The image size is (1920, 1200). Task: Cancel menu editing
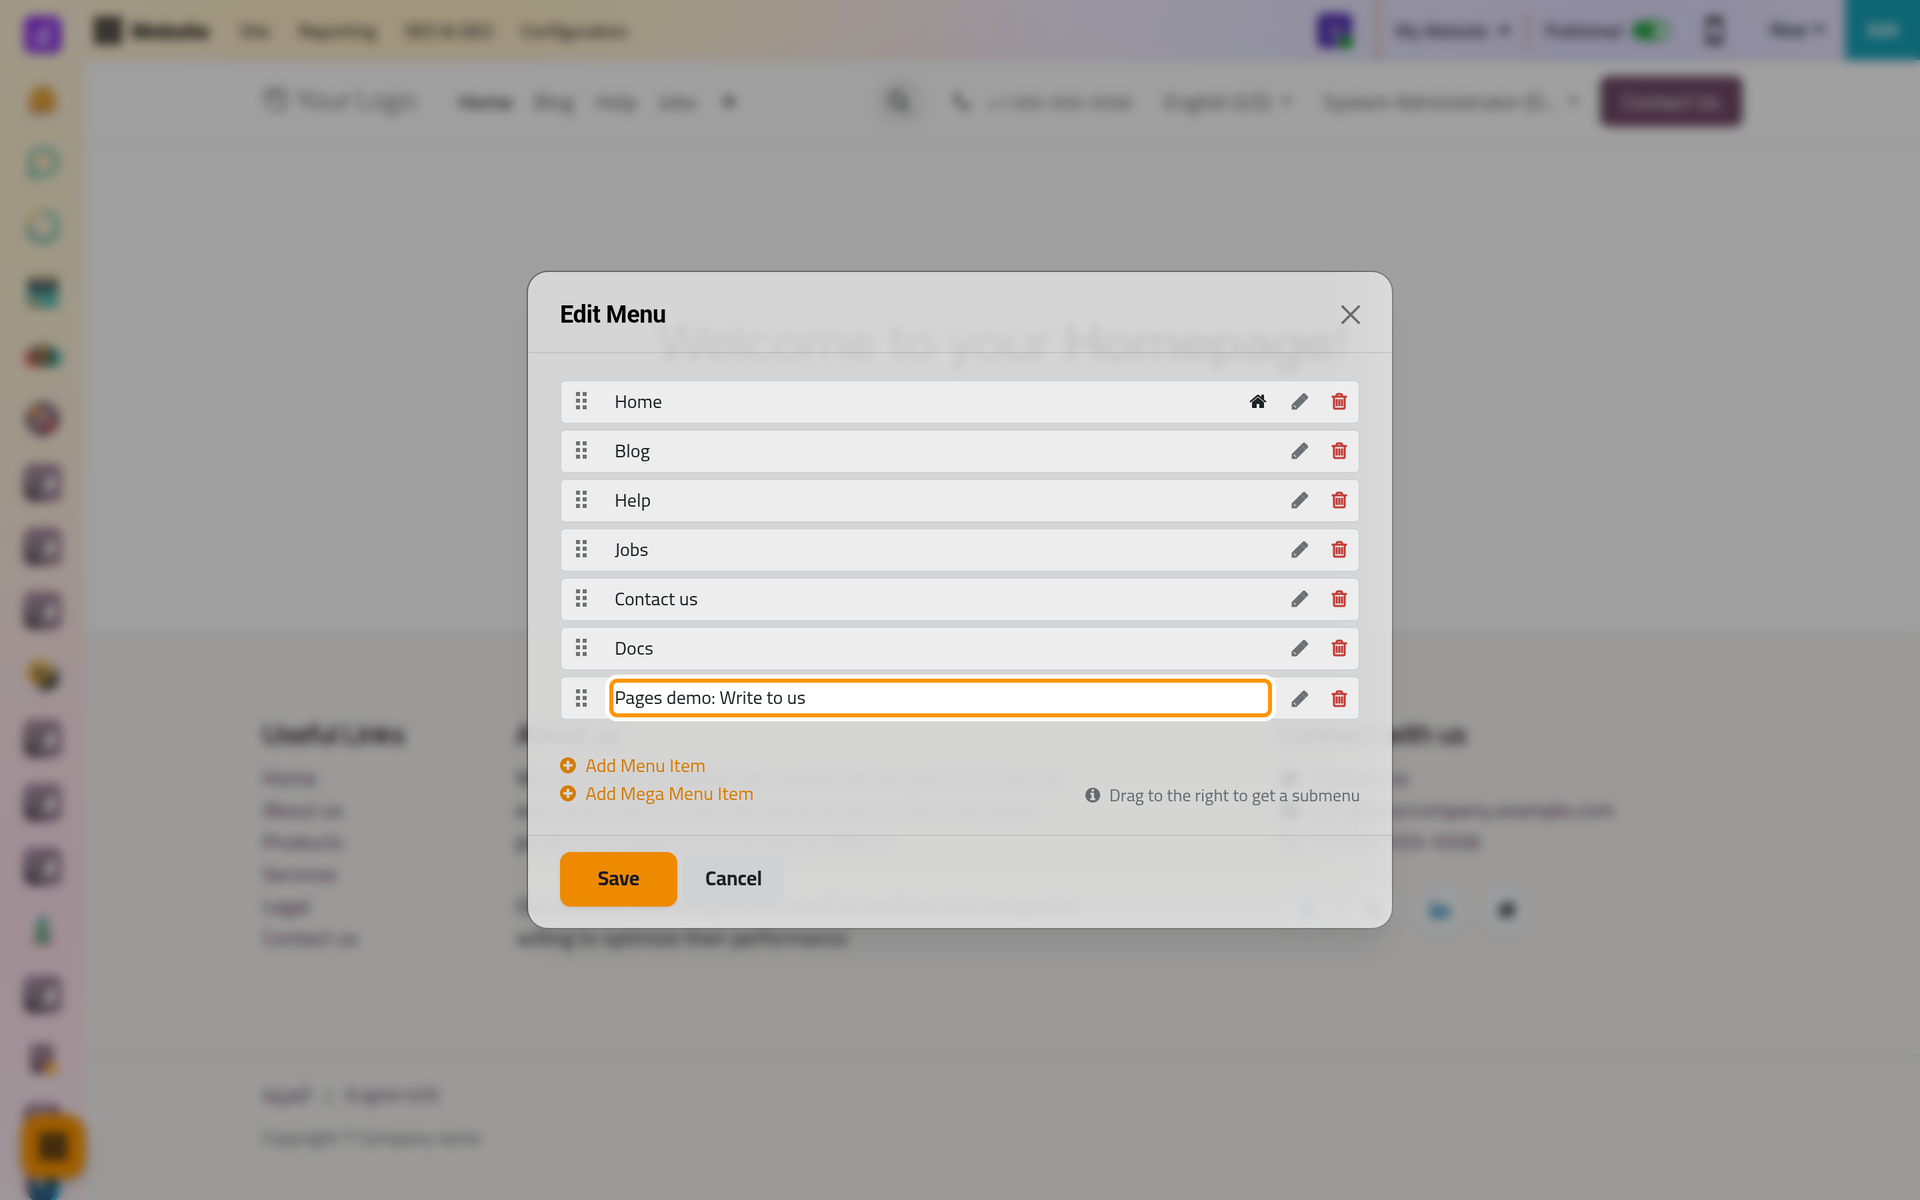tap(733, 879)
